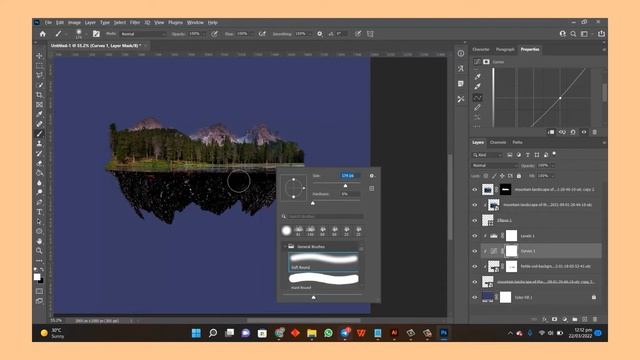Open the Image menu
This screenshot has height=360, width=640.
pos(74,22)
